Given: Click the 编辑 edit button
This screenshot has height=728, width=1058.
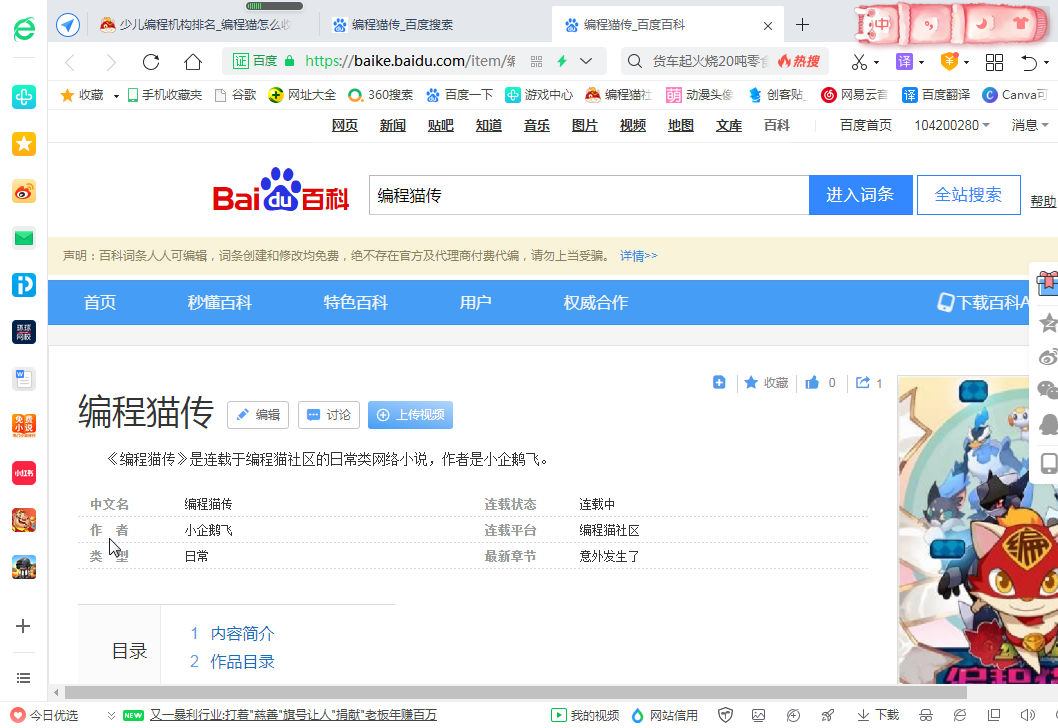Looking at the screenshot, I should coord(258,415).
